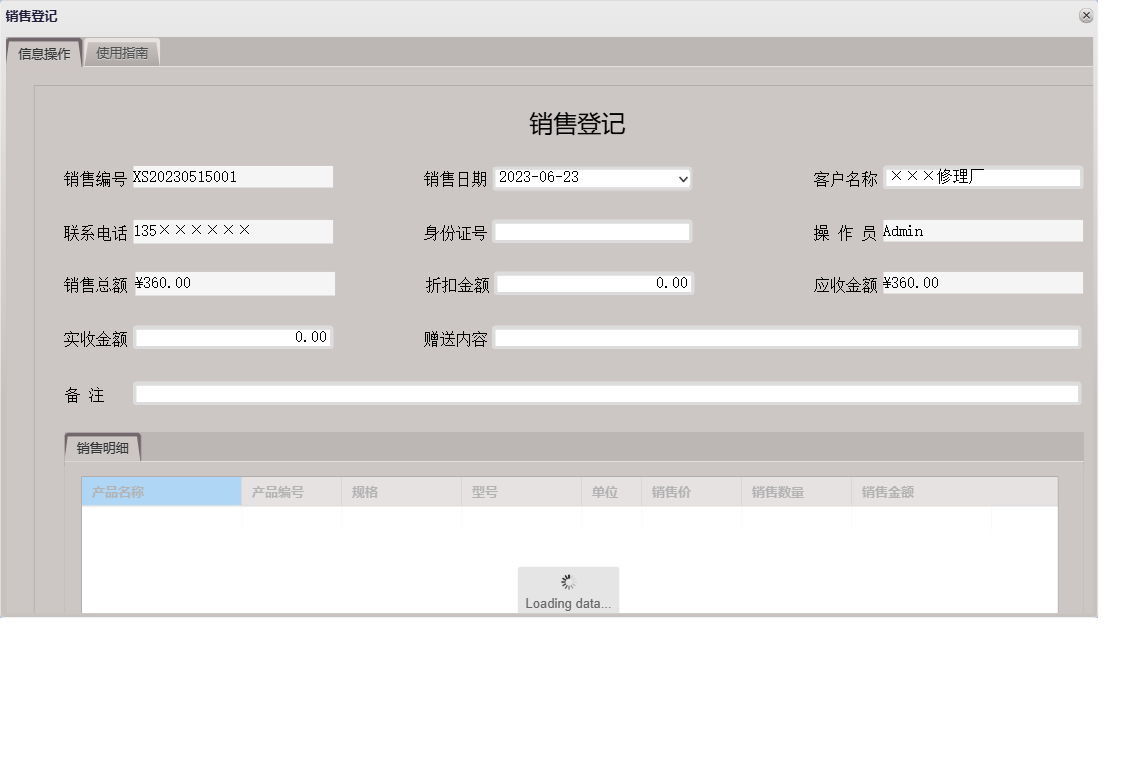The height and width of the screenshot is (762, 1134).
Task: Click the 客户名称 field showing ×××修理厂
Action: pyautogui.click(x=982, y=177)
